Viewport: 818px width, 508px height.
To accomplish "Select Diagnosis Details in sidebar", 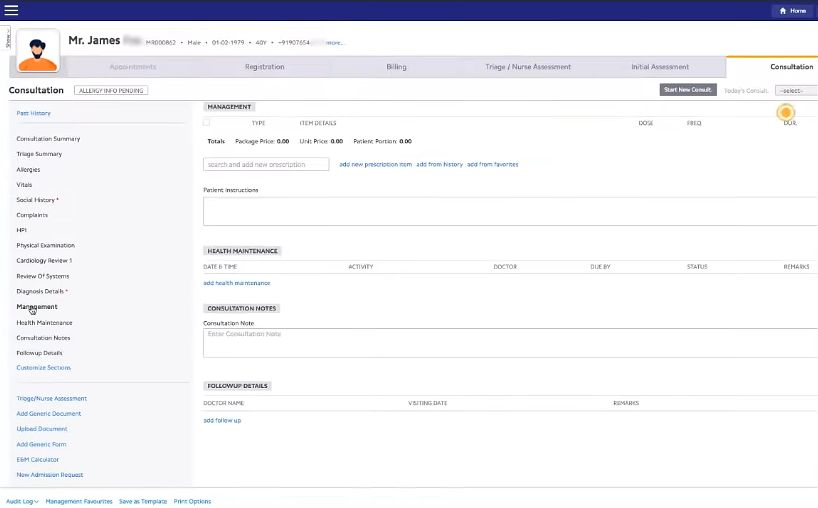I will pos(40,291).
